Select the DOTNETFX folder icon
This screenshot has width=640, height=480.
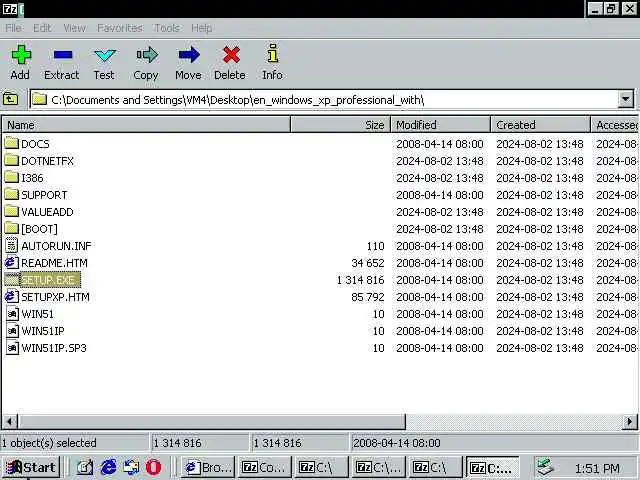pyautogui.click(x=11, y=160)
